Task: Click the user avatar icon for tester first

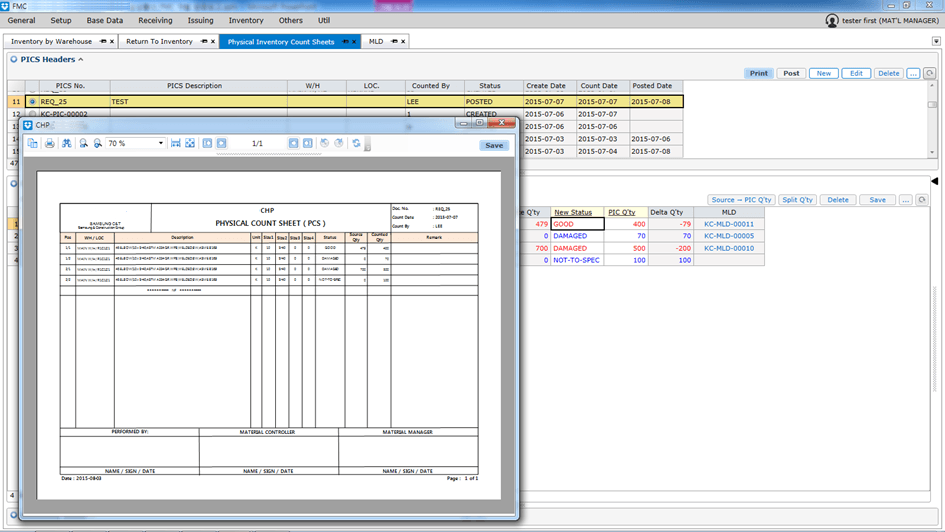Action: tap(832, 20)
